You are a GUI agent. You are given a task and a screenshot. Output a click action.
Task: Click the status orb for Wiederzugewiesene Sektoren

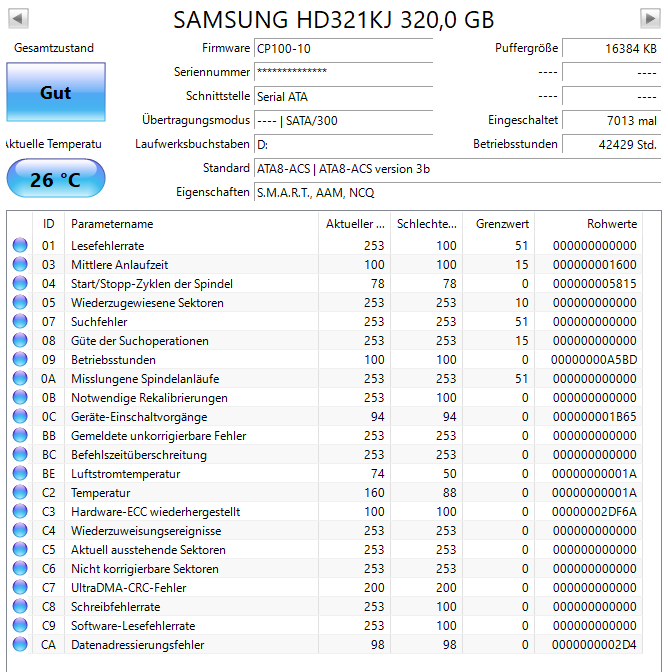[20, 302]
